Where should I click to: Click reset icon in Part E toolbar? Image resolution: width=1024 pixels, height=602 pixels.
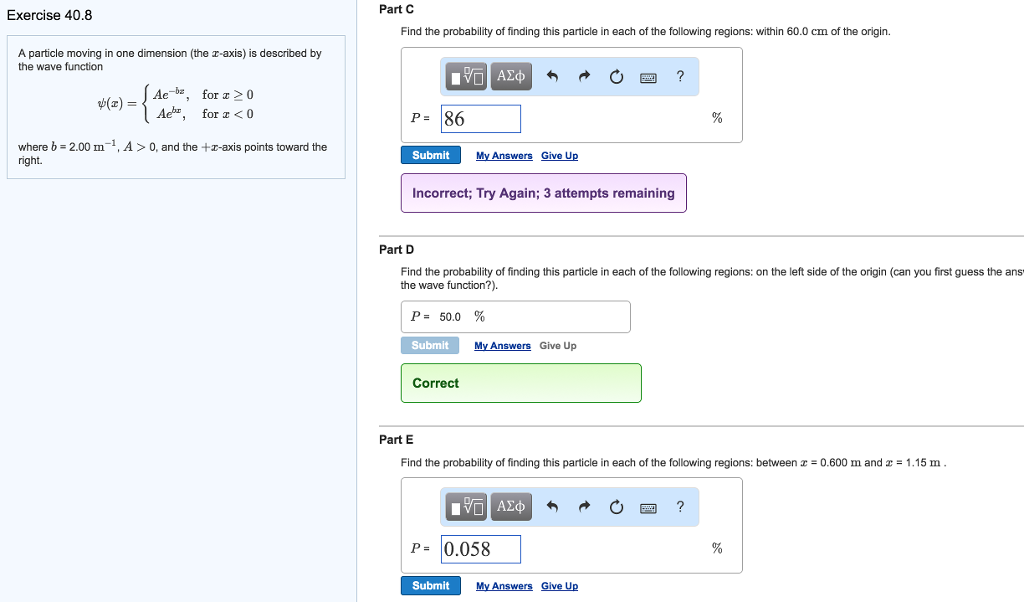click(x=616, y=507)
